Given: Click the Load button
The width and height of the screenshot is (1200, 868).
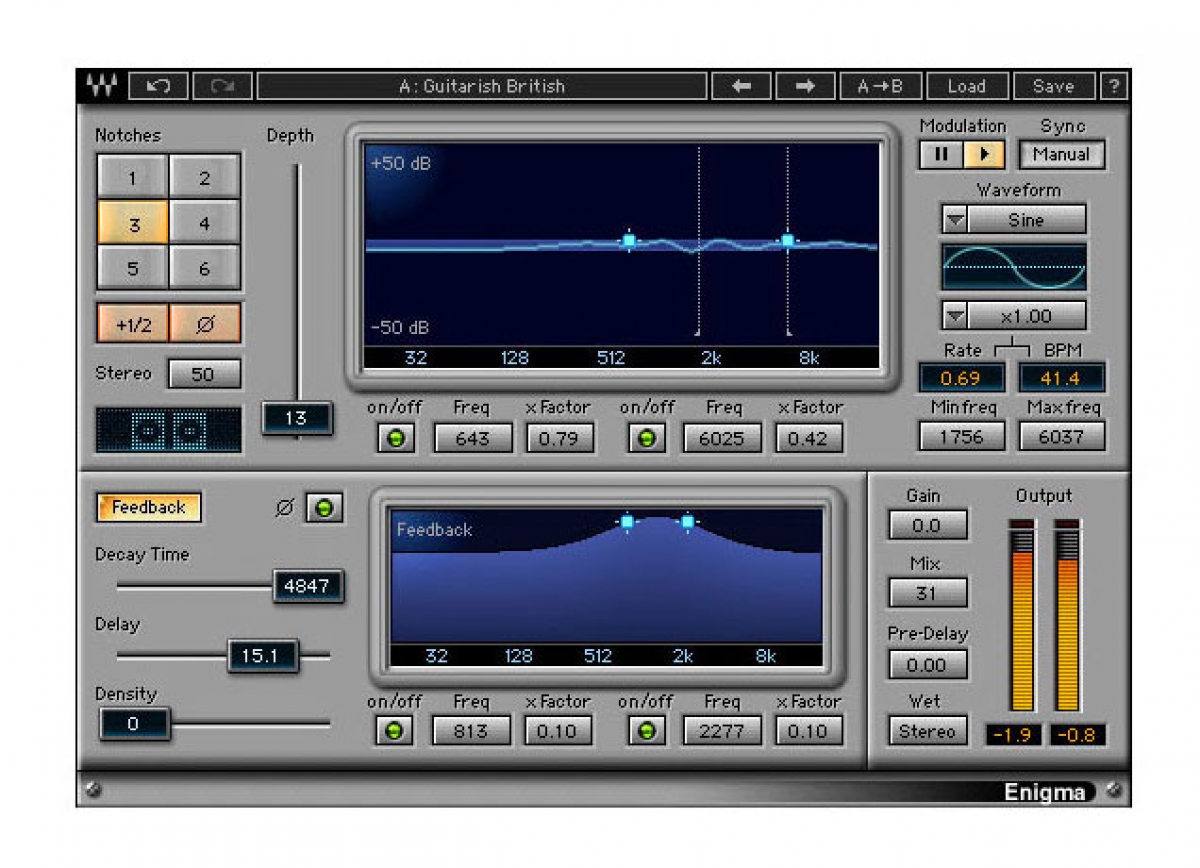Looking at the screenshot, I should [967, 86].
